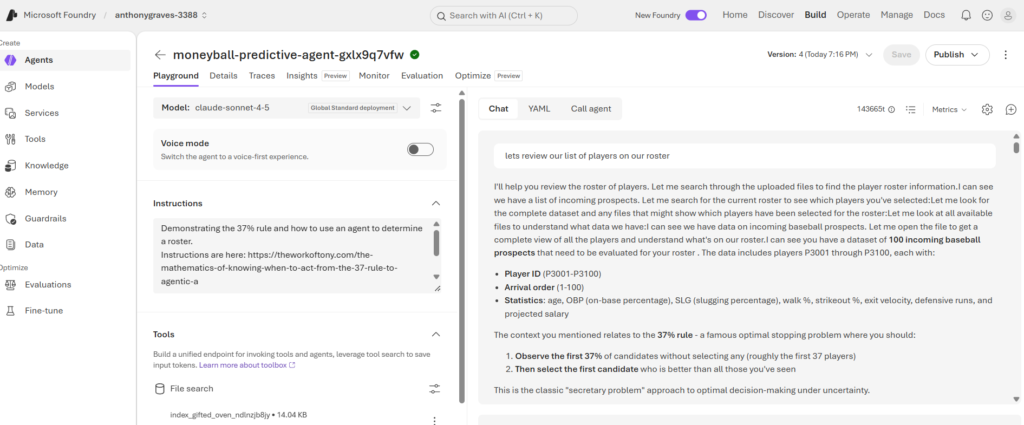Start a new chat with plus bubble icon
The width and height of the screenshot is (1024, 425).
point(1011,110)
